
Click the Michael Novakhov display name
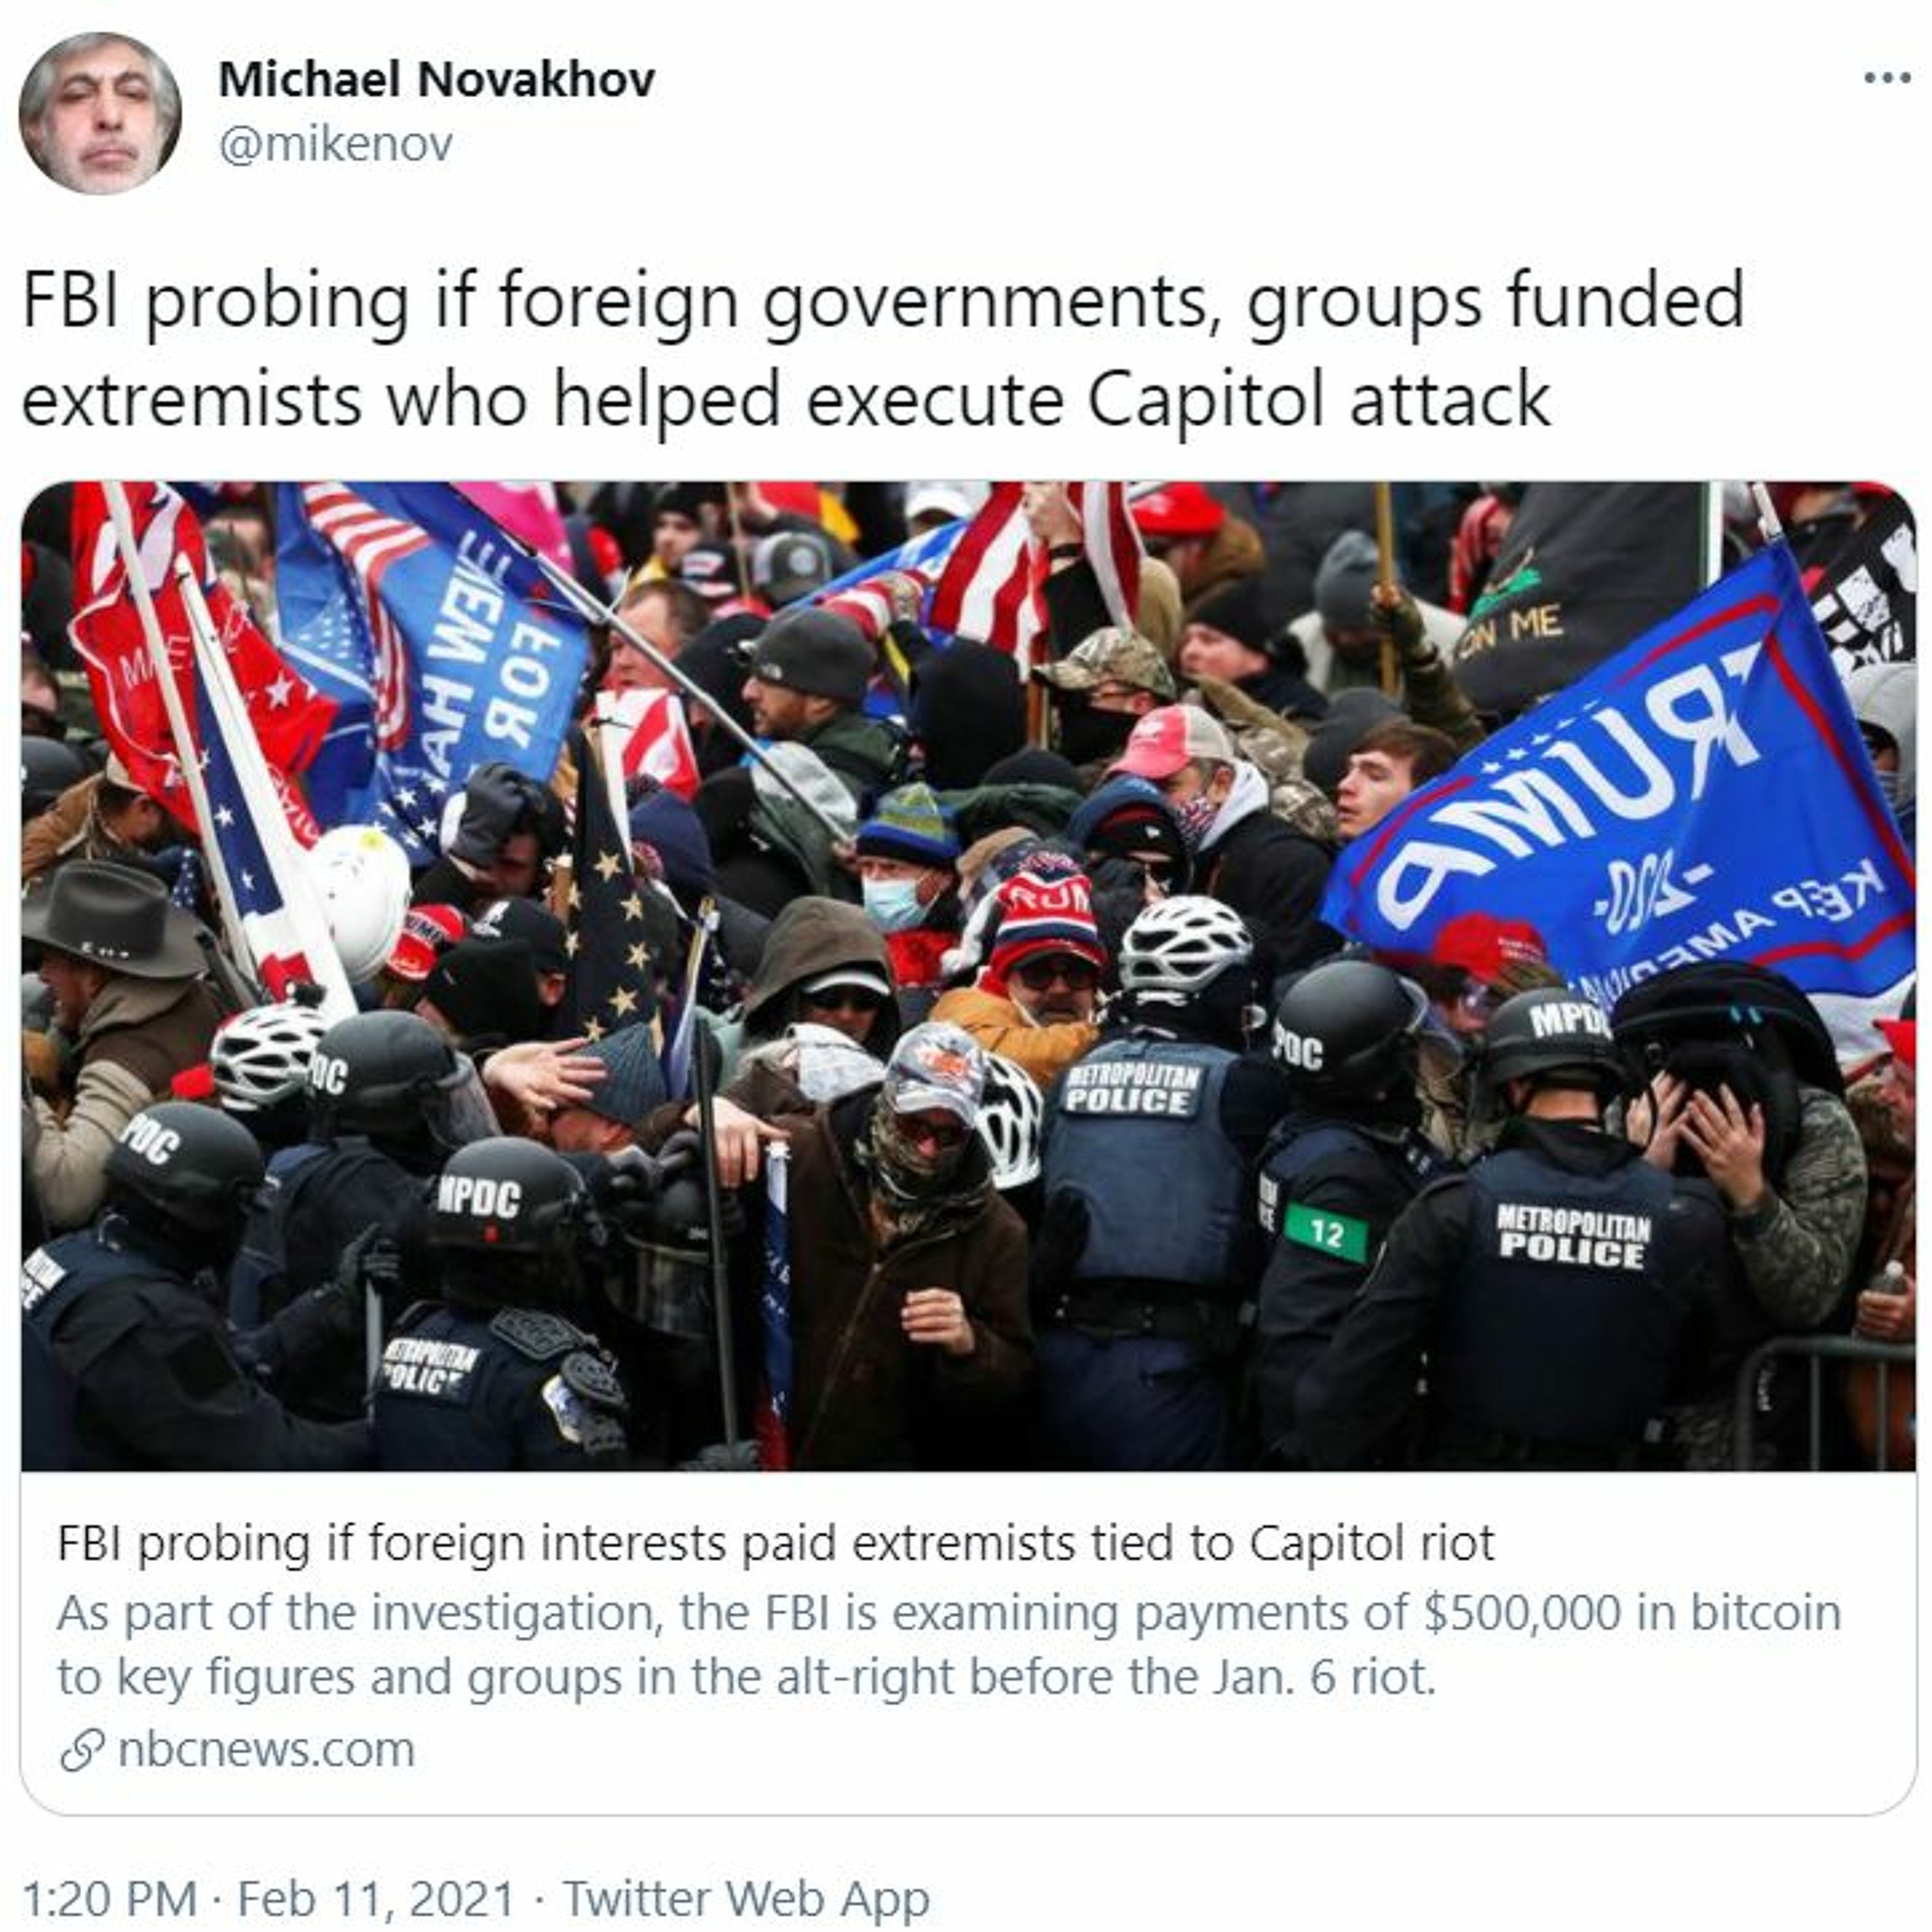[x=436, y=80]
